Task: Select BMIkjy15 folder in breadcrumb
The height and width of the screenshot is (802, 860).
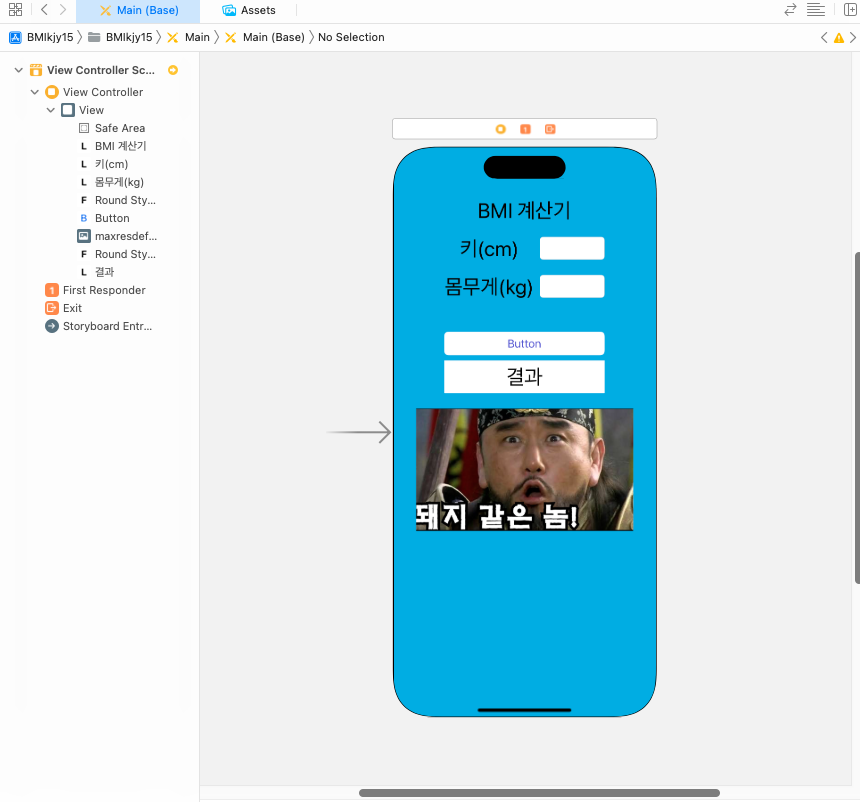Action: pos(120,37)
